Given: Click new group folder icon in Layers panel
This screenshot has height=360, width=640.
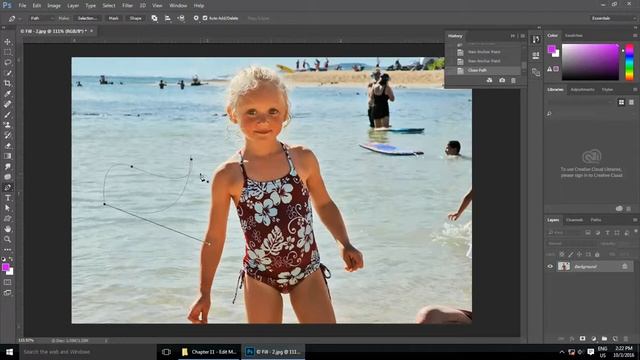Looking at the screenshot, I should [x=604, y=339].
